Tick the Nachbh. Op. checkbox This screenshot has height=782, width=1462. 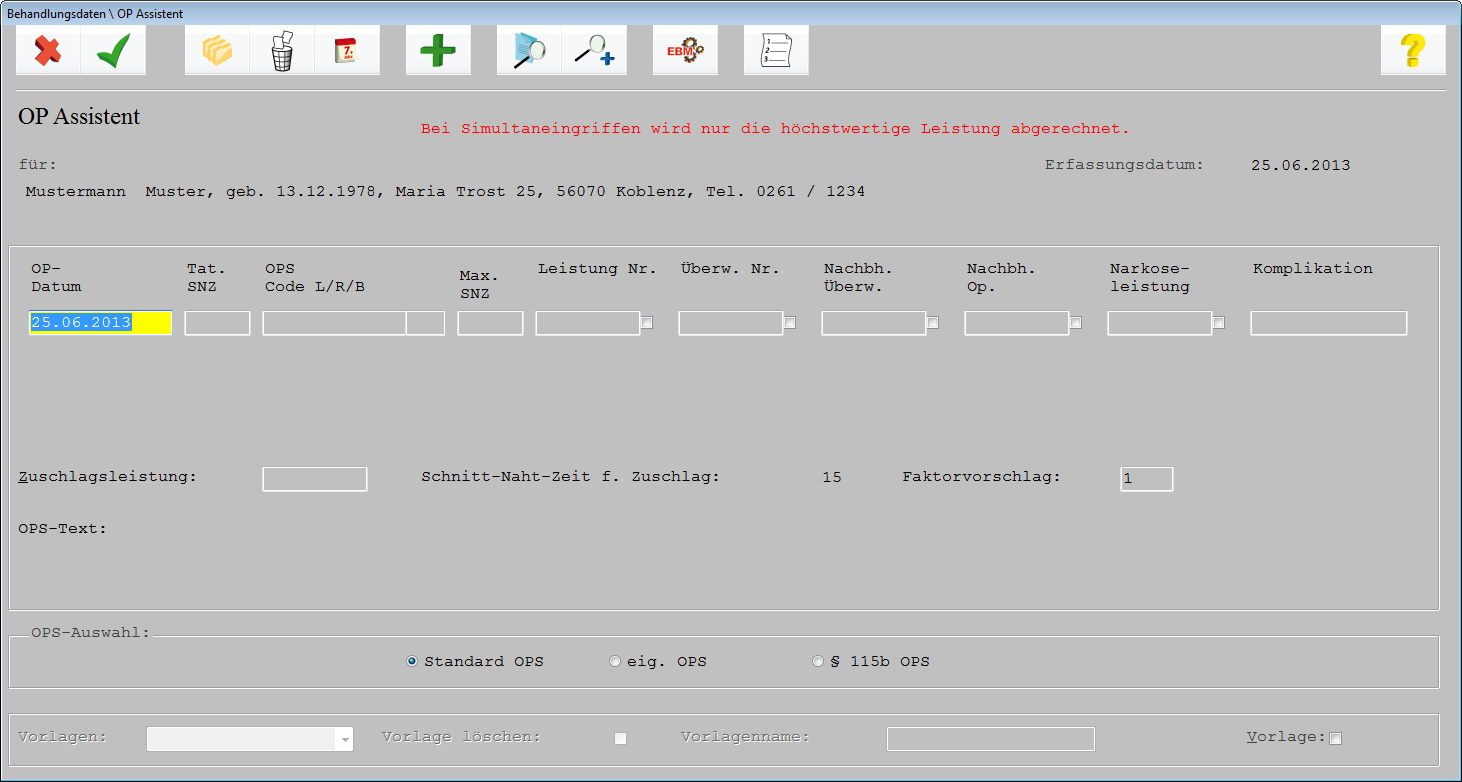coord(1076,323)
